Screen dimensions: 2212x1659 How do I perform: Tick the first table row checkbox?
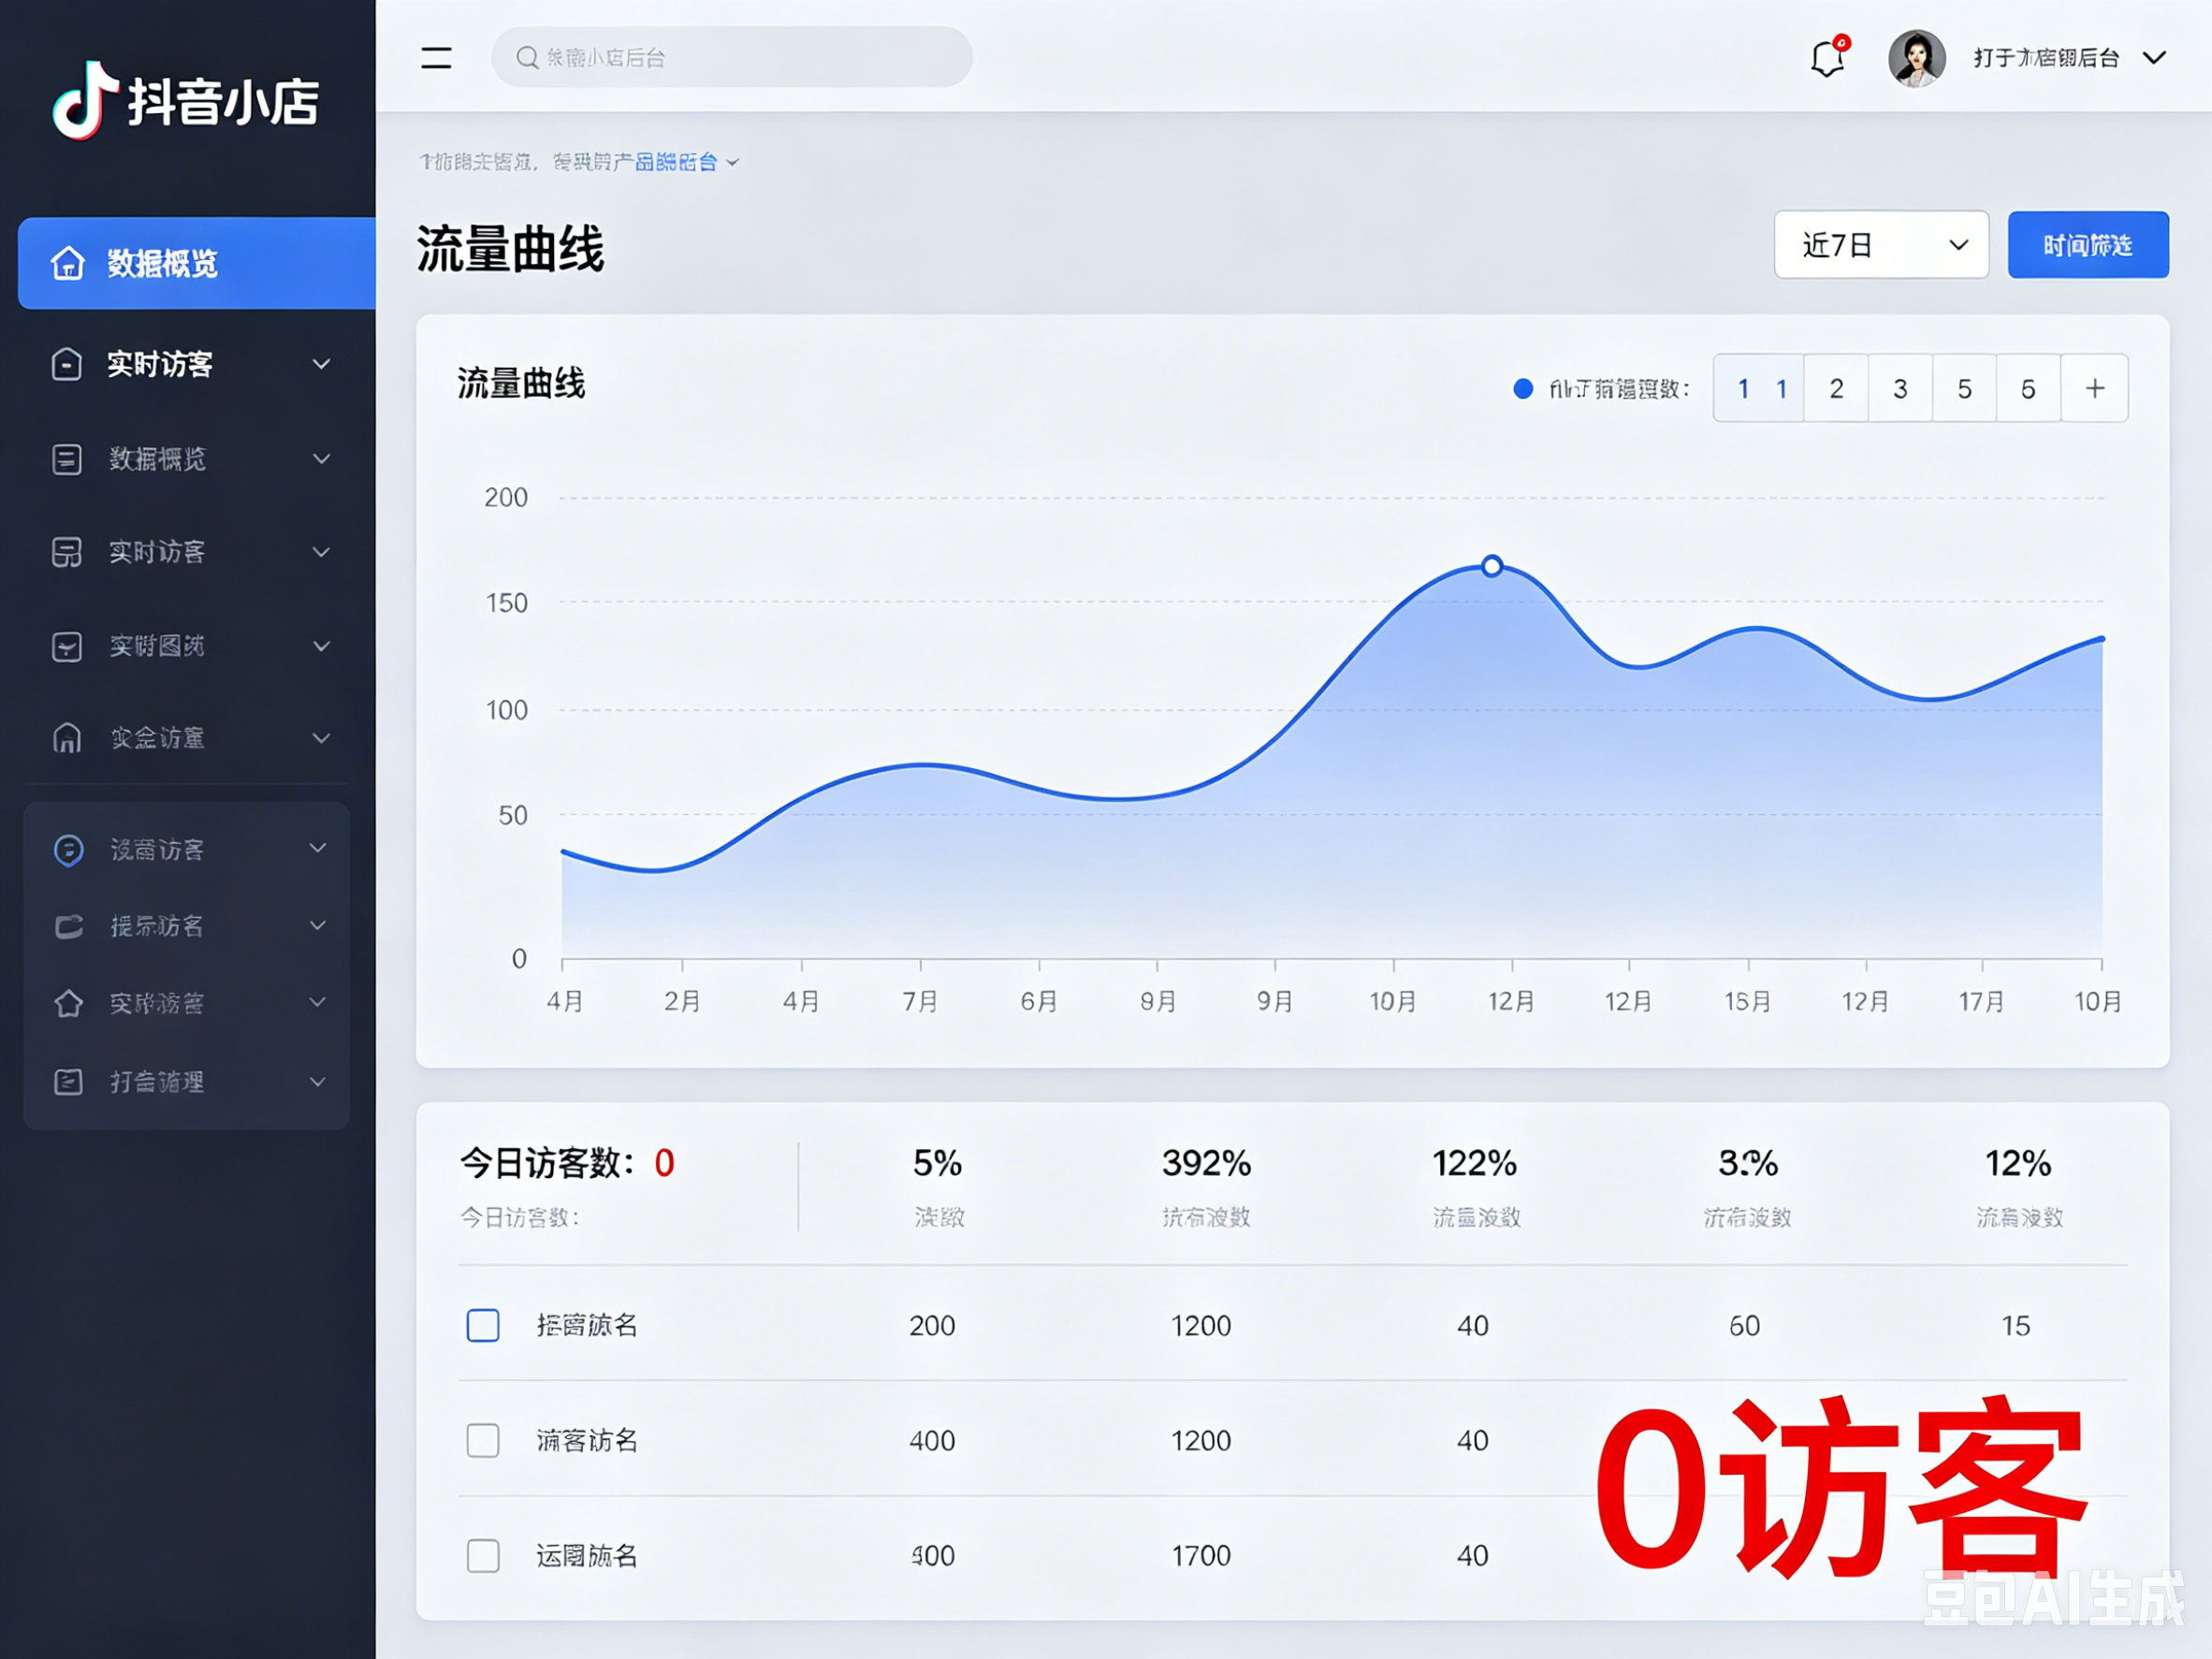point(483,1325)
